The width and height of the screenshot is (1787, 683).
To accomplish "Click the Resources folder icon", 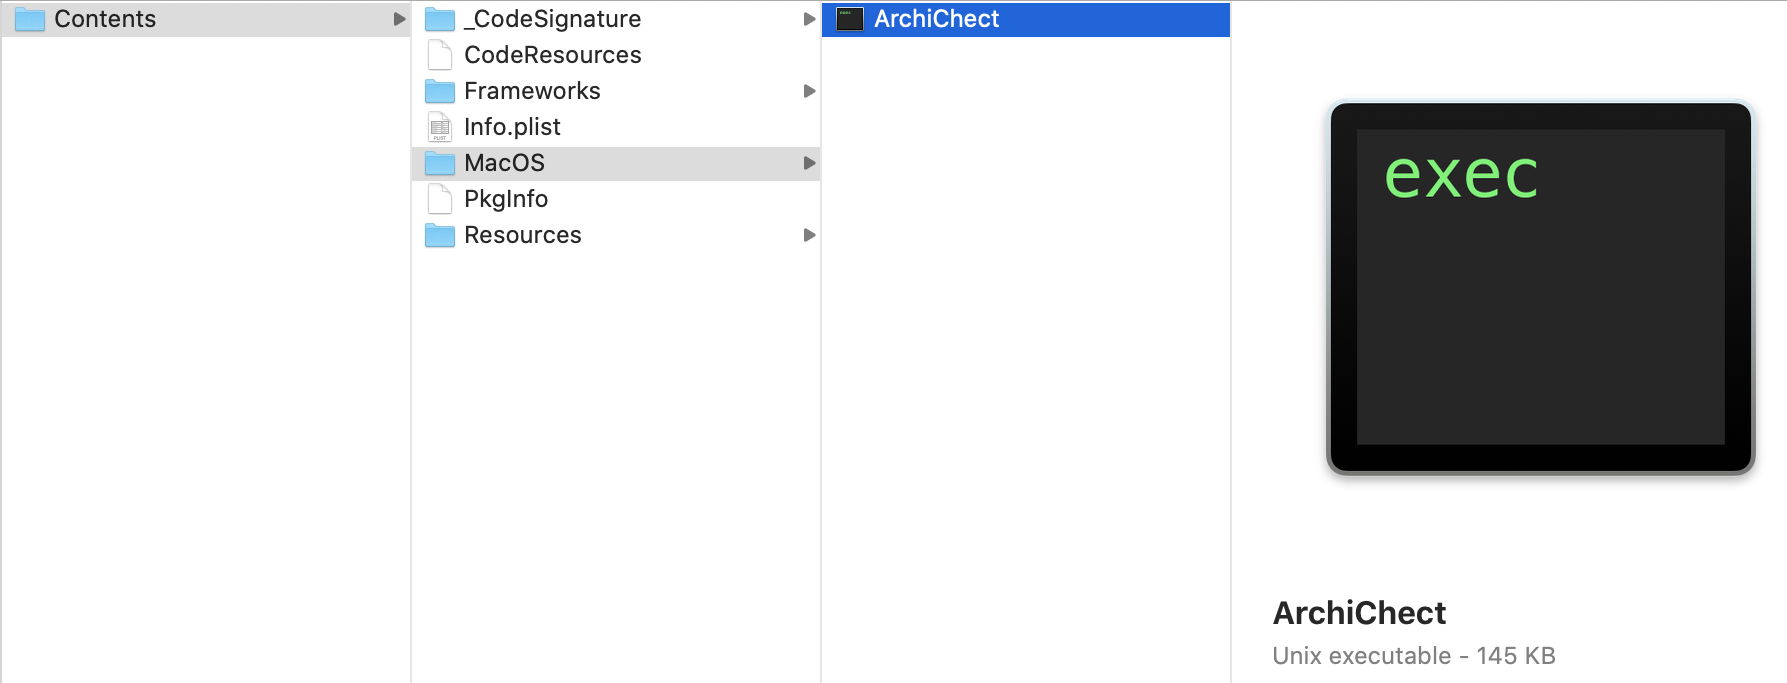I will [x=440, y=235].
